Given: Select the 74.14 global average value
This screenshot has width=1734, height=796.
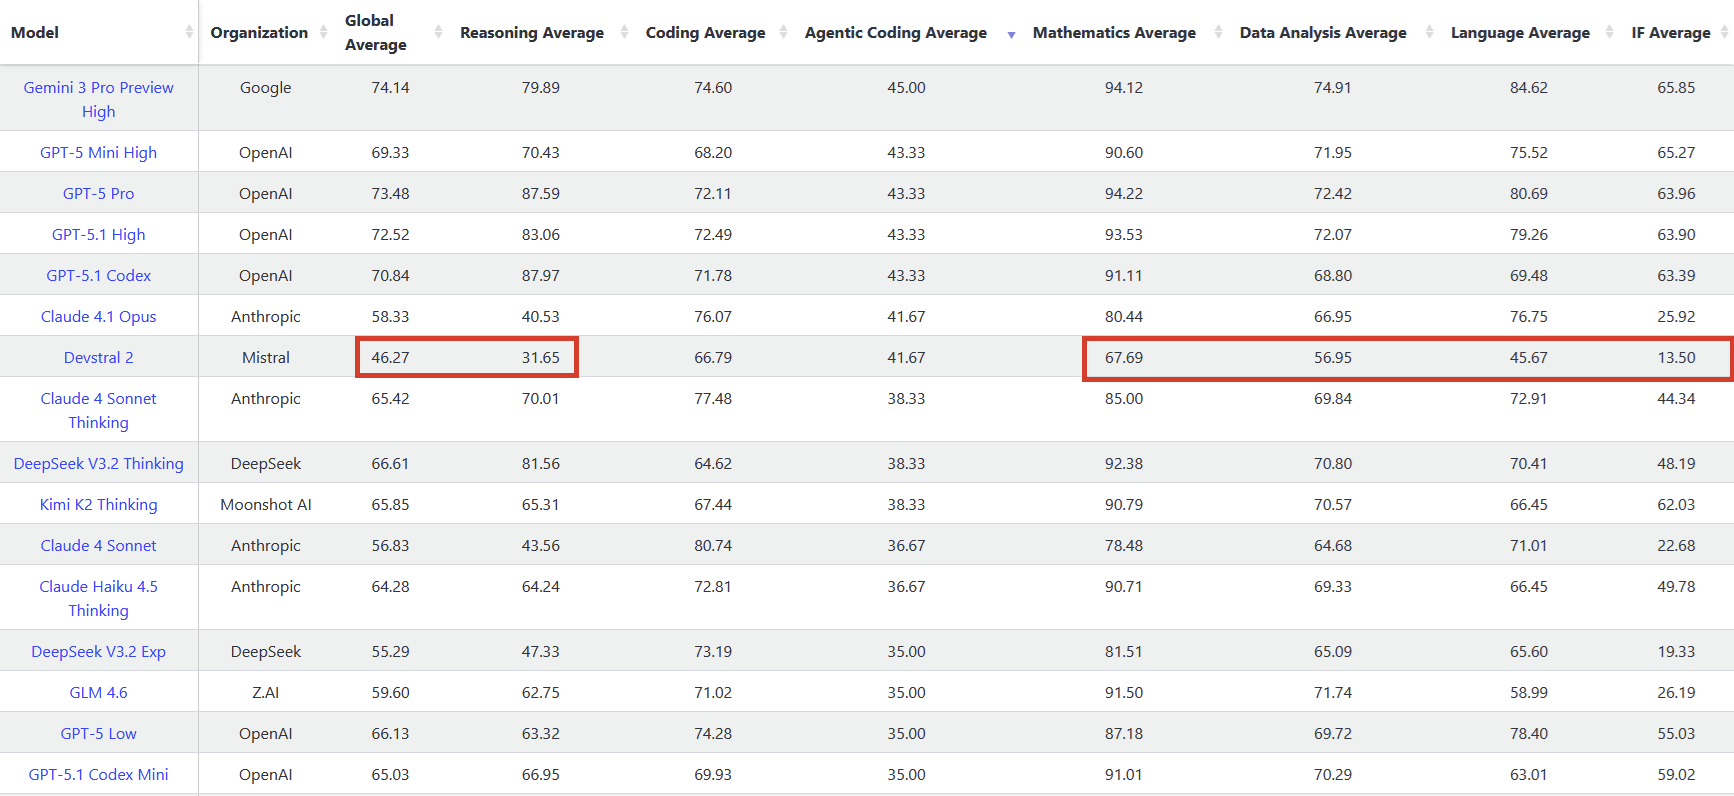Looking at the screenshot, I should 391,87.
